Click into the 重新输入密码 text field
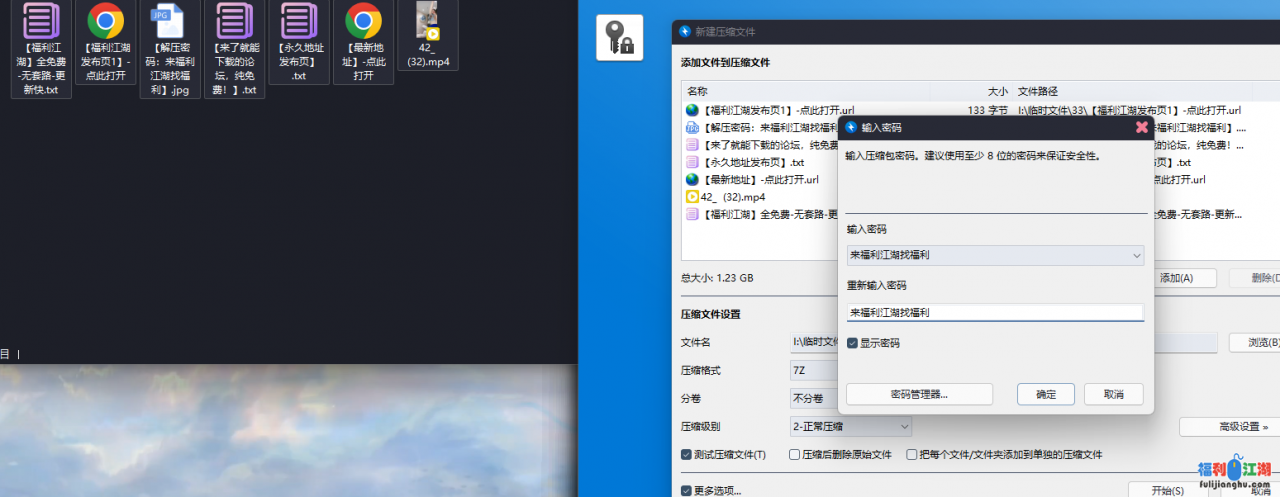1280x497 pixels. (994, 313)
